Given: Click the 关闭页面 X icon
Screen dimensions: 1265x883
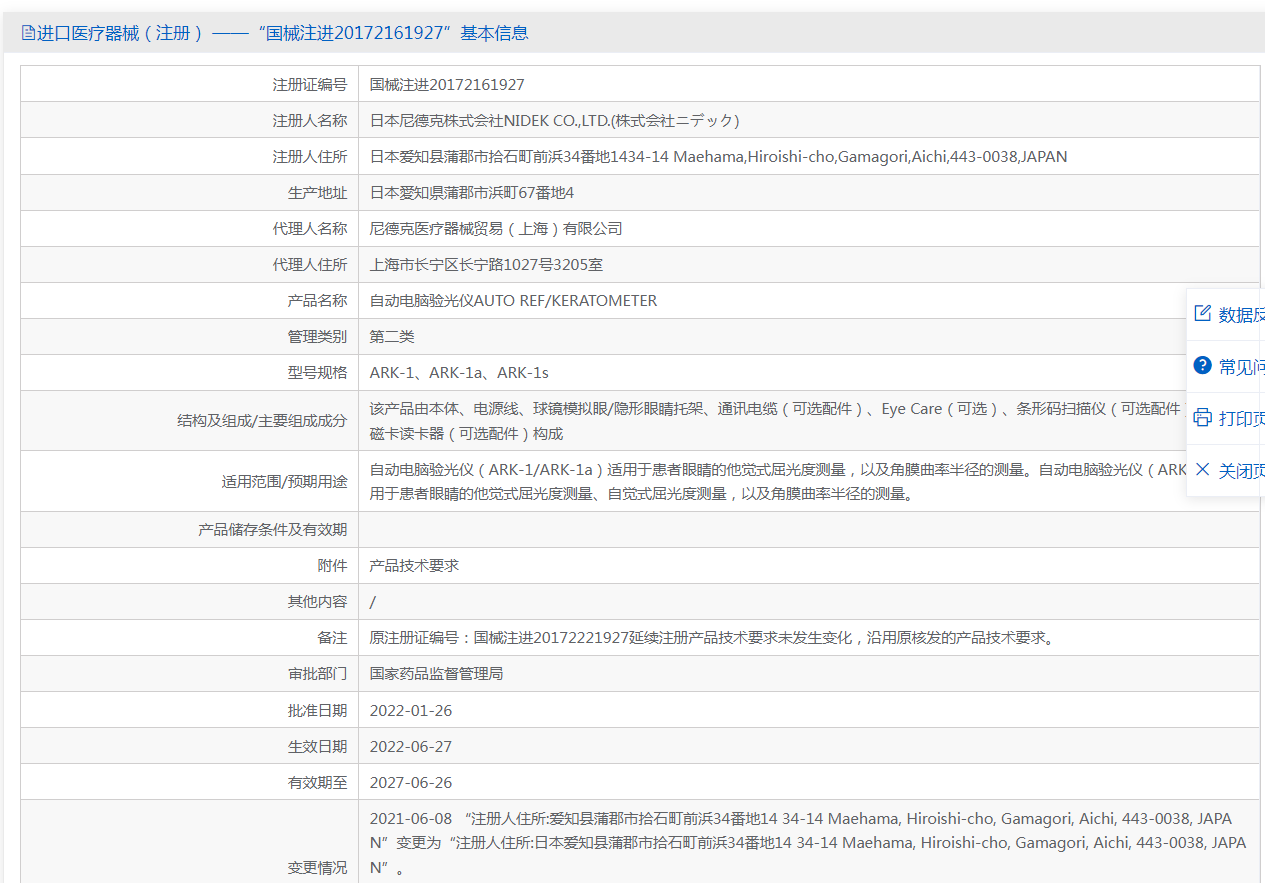Looking at the screenshot, I should pos(1203,470).
